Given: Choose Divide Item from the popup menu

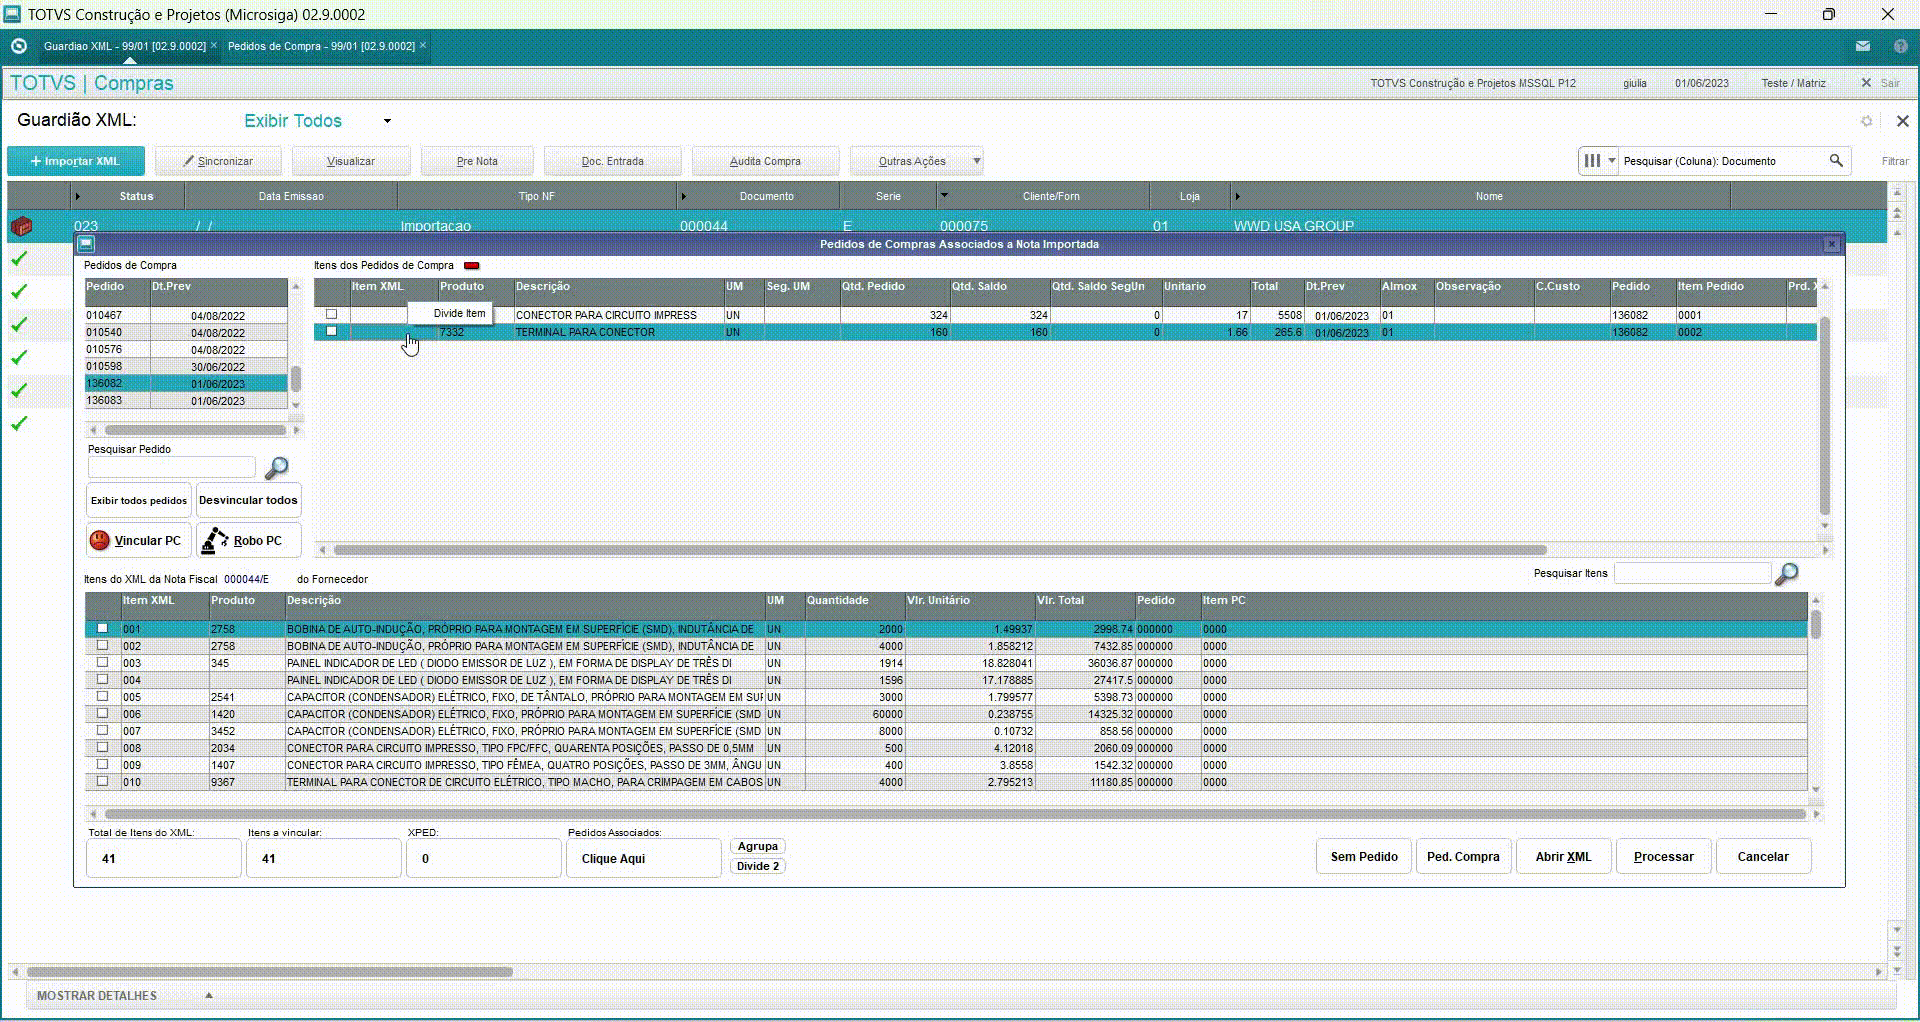Looking at the screenshot, I should [459, 314].
